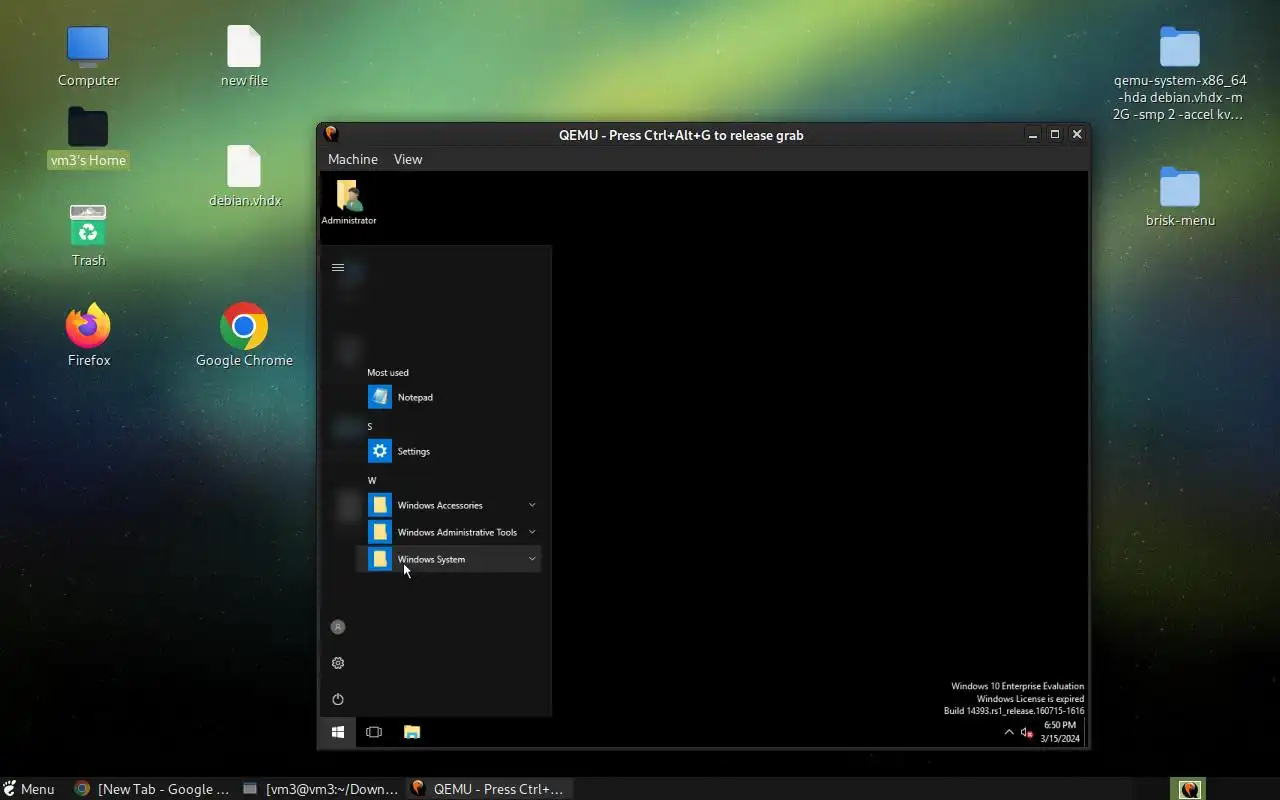The height and width of the screenshot is (800, 1280).
Task: Expand the Windows Accessories folder chevron
Action: [x=532, y=505]
